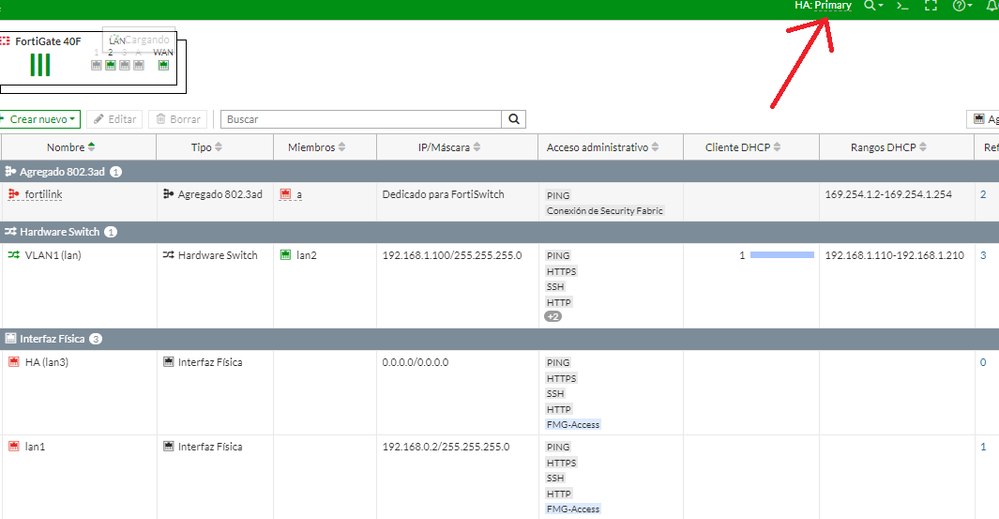Select DHCP range 192.168.1.110-192.168.1.210

895,255
